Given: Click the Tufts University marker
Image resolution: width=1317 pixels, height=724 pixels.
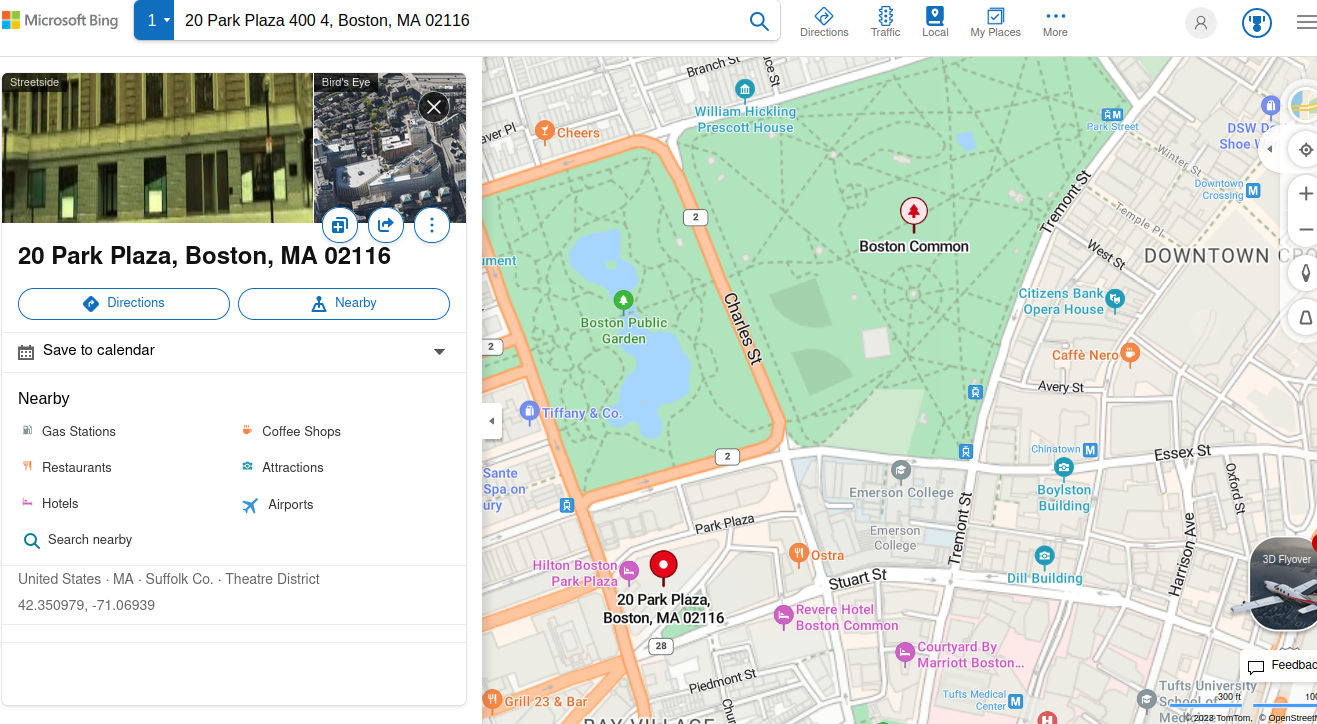Looking at the screenshot, I should pos(1147,698).
